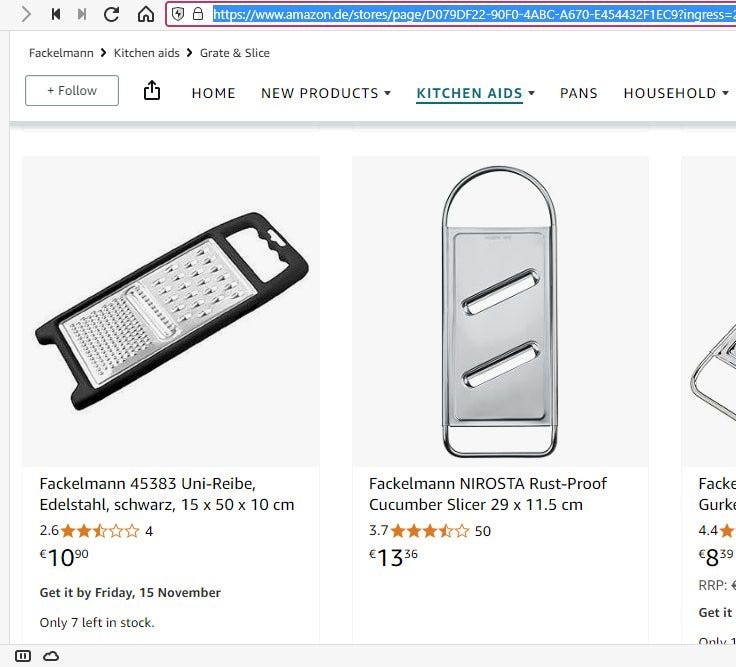Reload the current page
Viewport: 736px width, 667px height.
click(x=112, y=14)
